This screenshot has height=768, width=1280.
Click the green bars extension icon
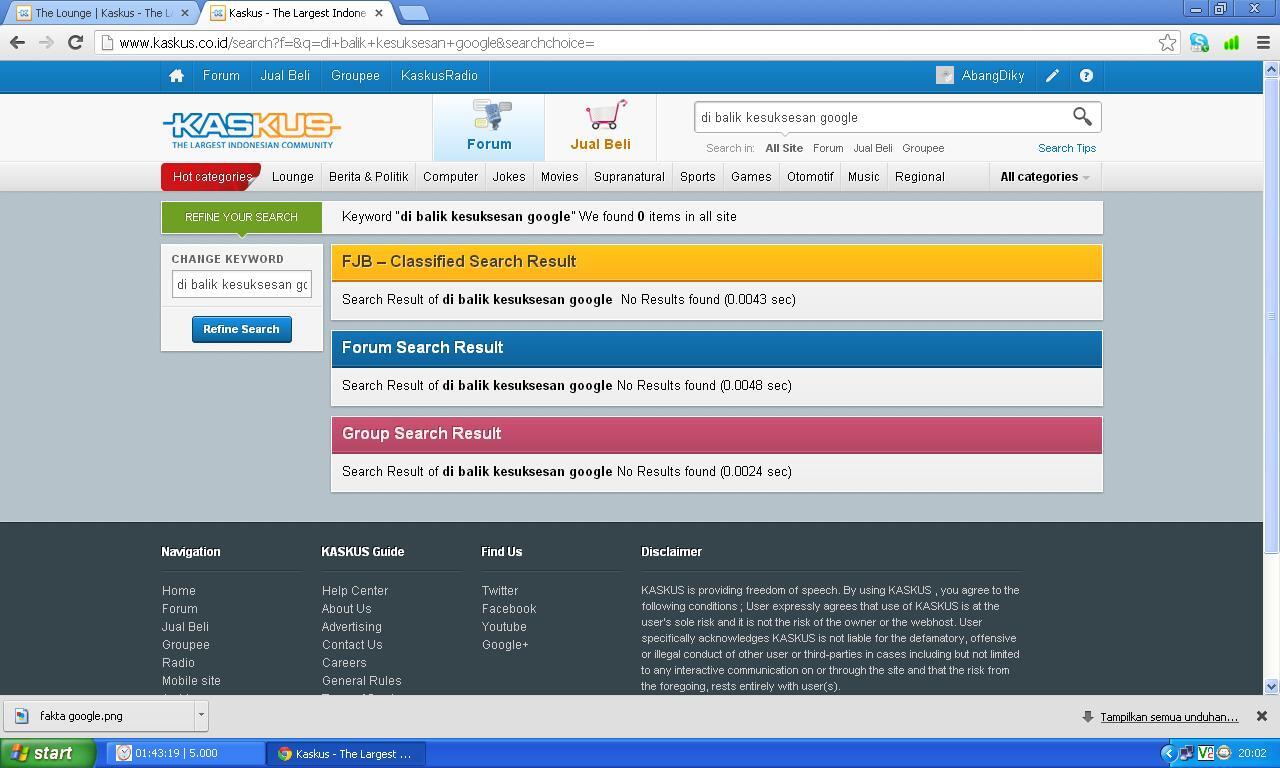tap(1231, 43)
